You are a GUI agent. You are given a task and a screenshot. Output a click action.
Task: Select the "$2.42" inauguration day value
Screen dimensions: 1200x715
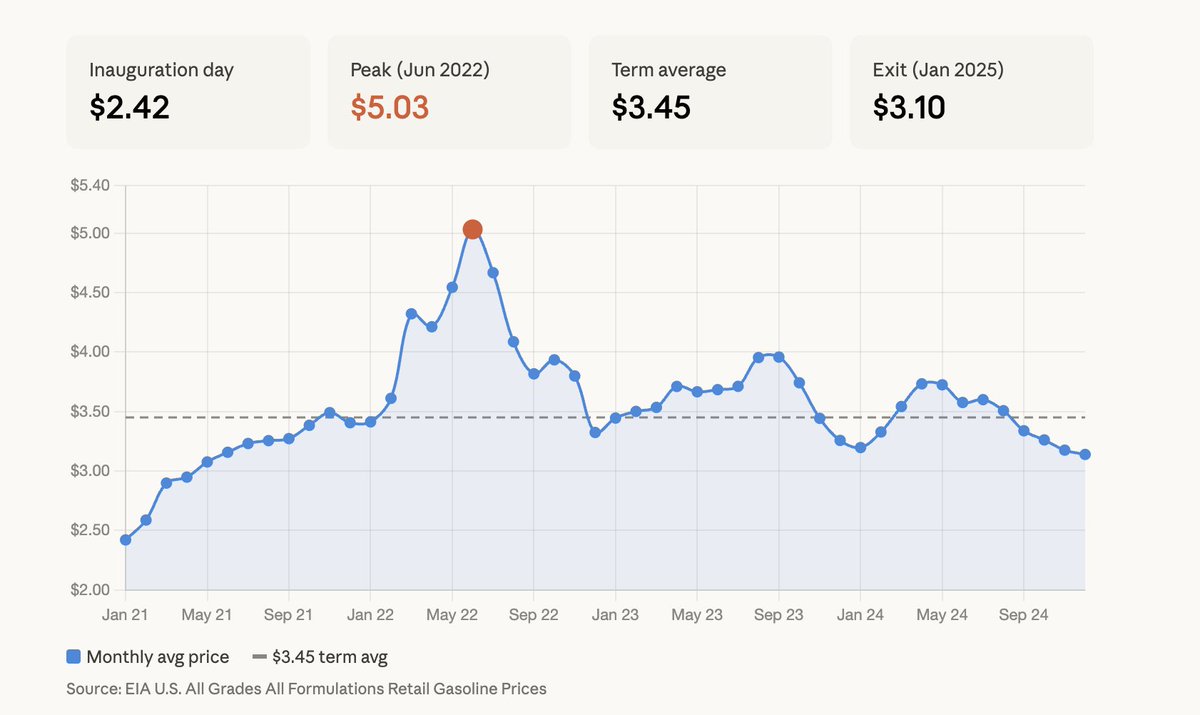130,107
